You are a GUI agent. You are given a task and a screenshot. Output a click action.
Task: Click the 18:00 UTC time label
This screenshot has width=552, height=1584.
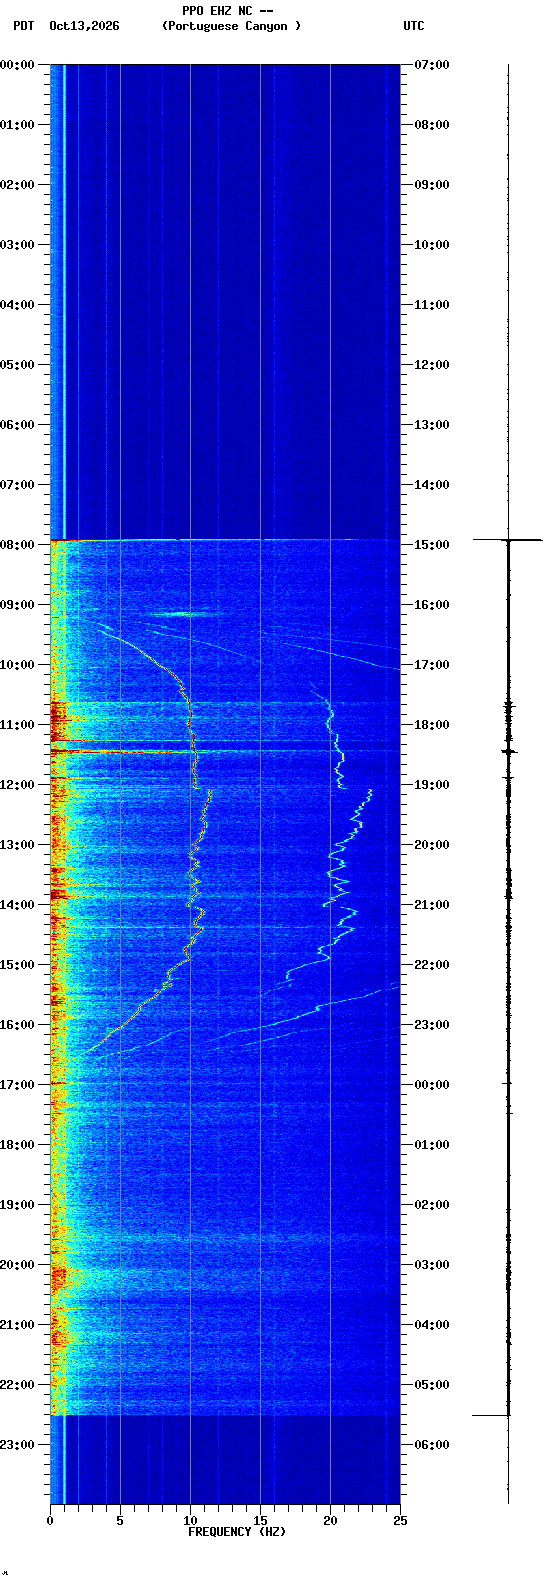point(432,725)
